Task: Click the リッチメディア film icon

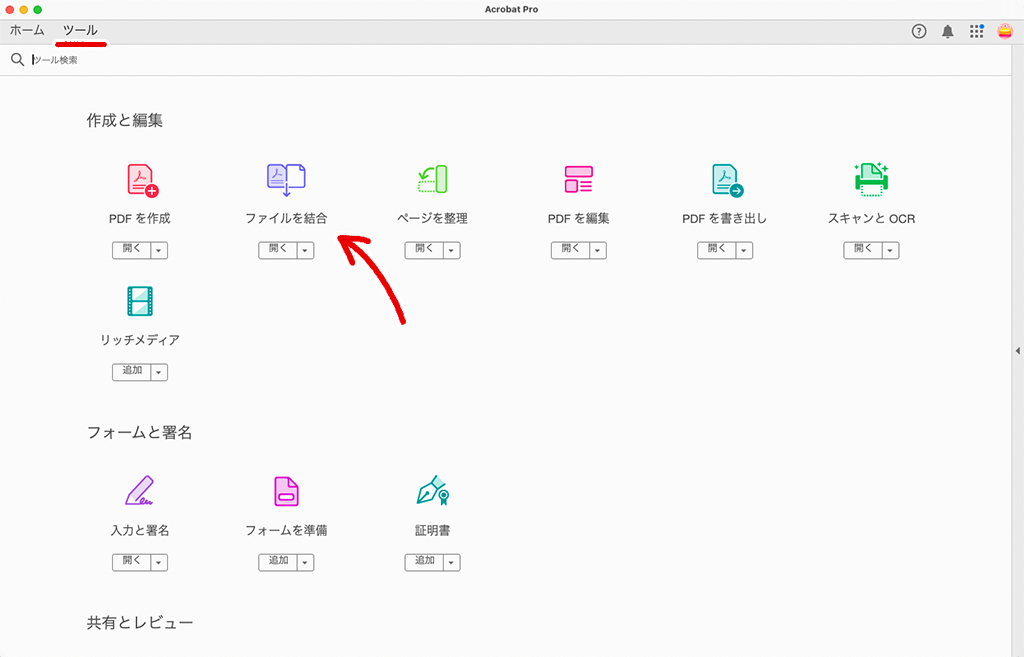Action: tap(140, 301)
